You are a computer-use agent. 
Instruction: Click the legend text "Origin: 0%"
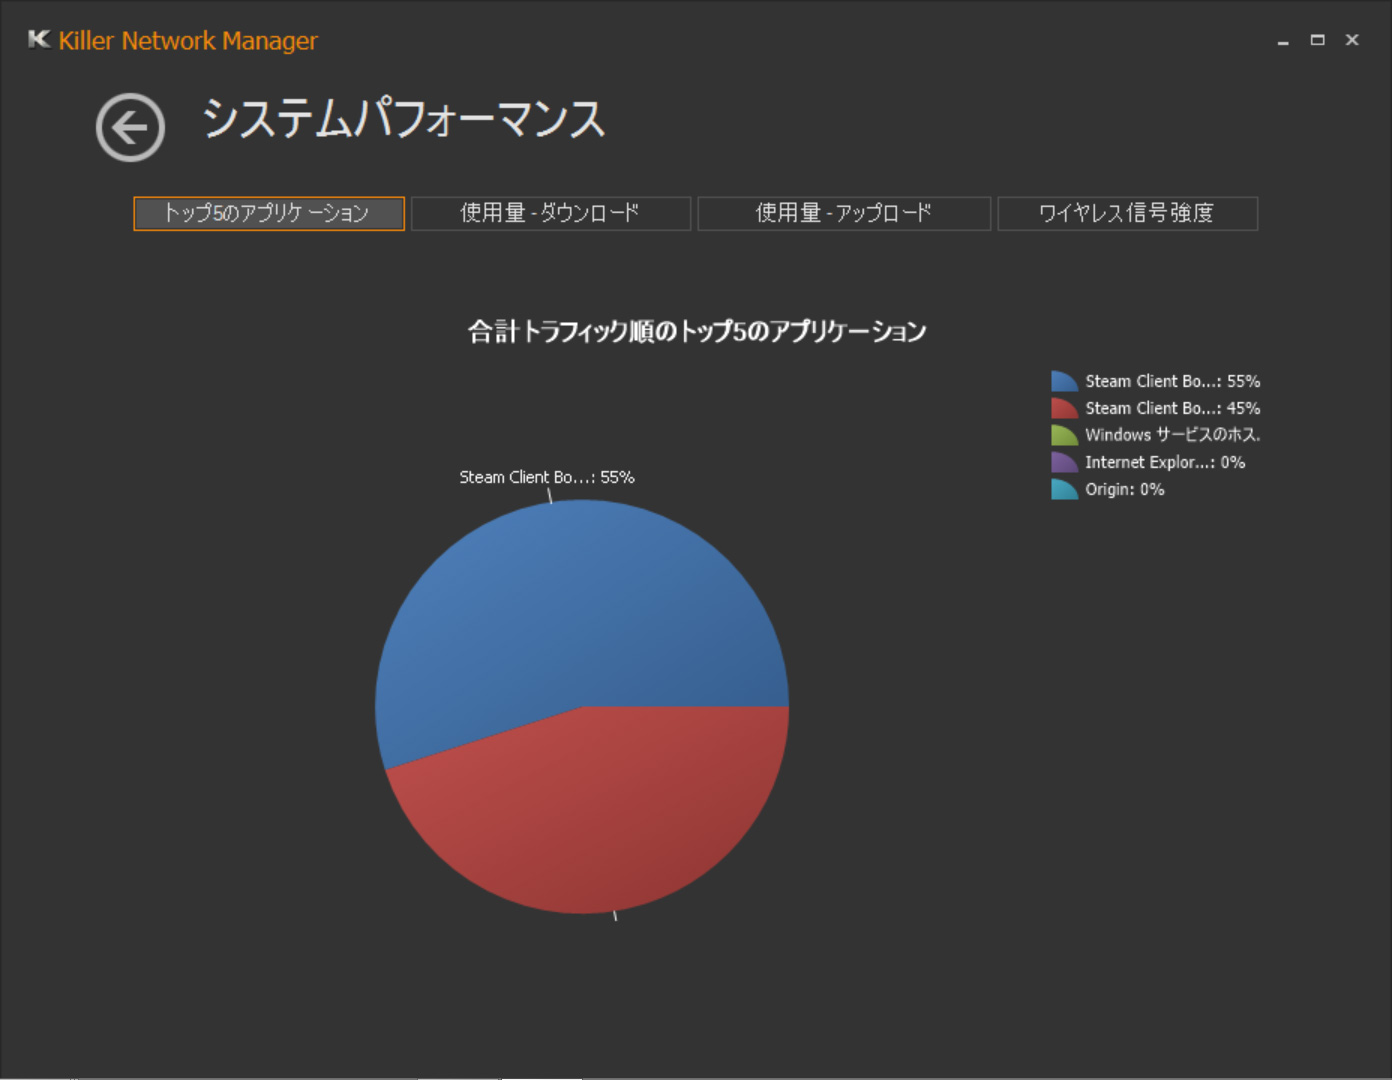point(1125,489)
